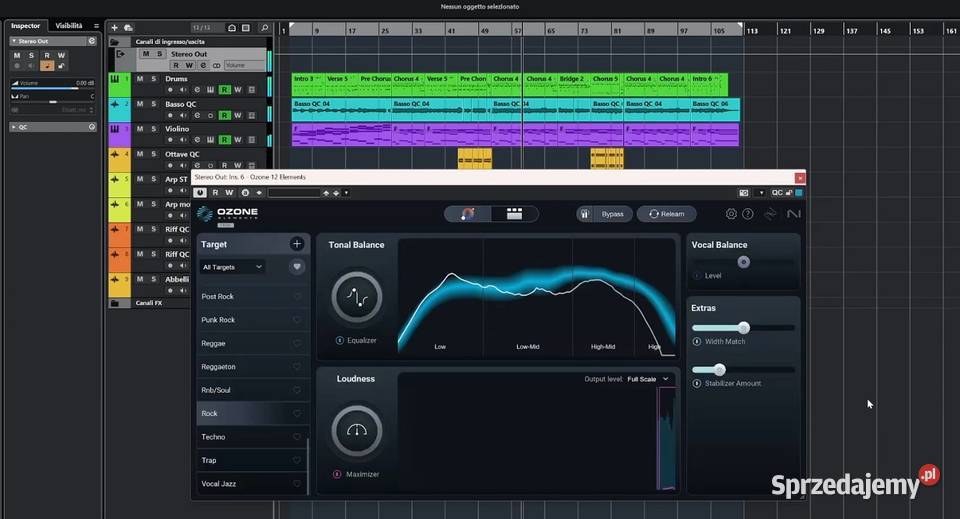Image resolution: width=960 pixels, height=519 pixels.
Task: Open Ozone settings gear
Action: [731, 214]
